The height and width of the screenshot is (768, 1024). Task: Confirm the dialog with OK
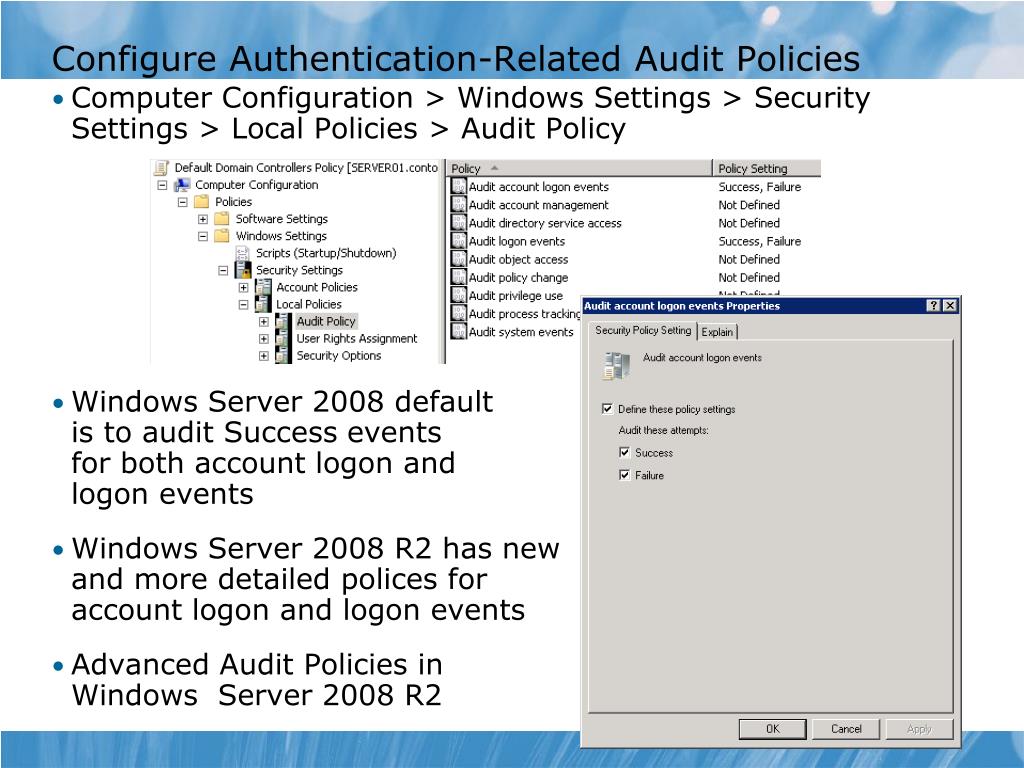pos(773,729)
